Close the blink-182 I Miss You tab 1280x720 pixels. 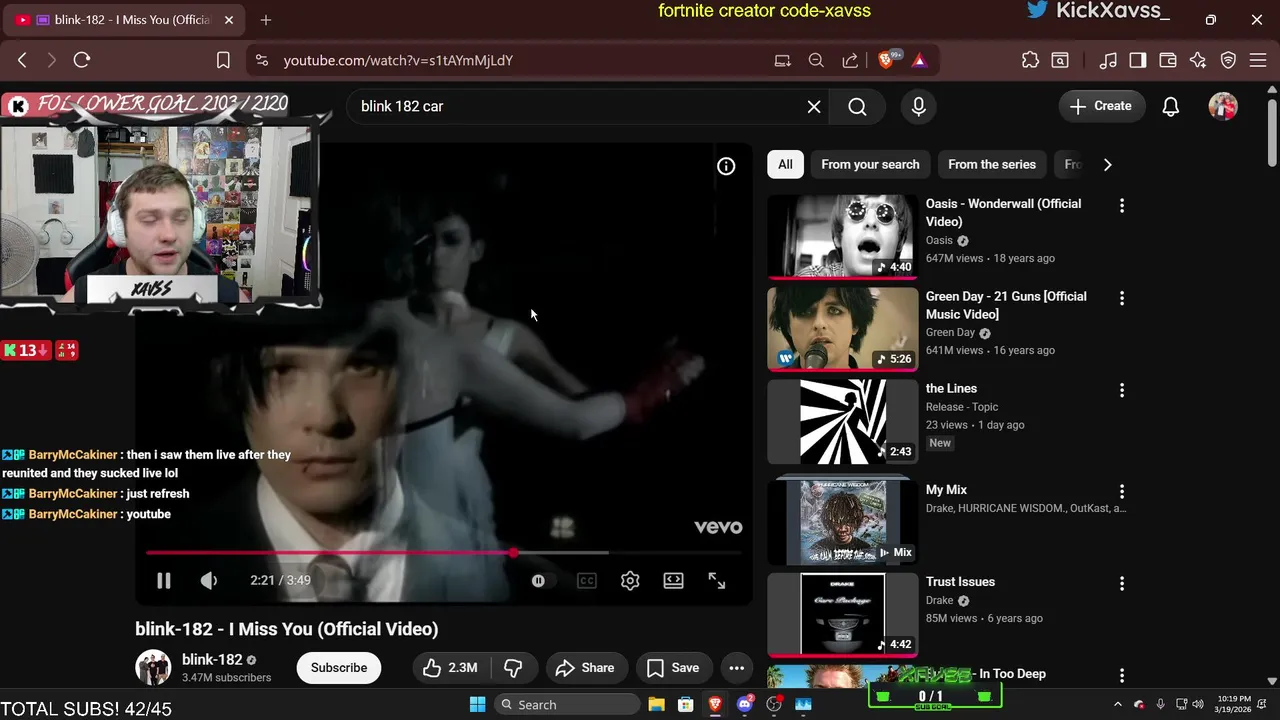228,19
